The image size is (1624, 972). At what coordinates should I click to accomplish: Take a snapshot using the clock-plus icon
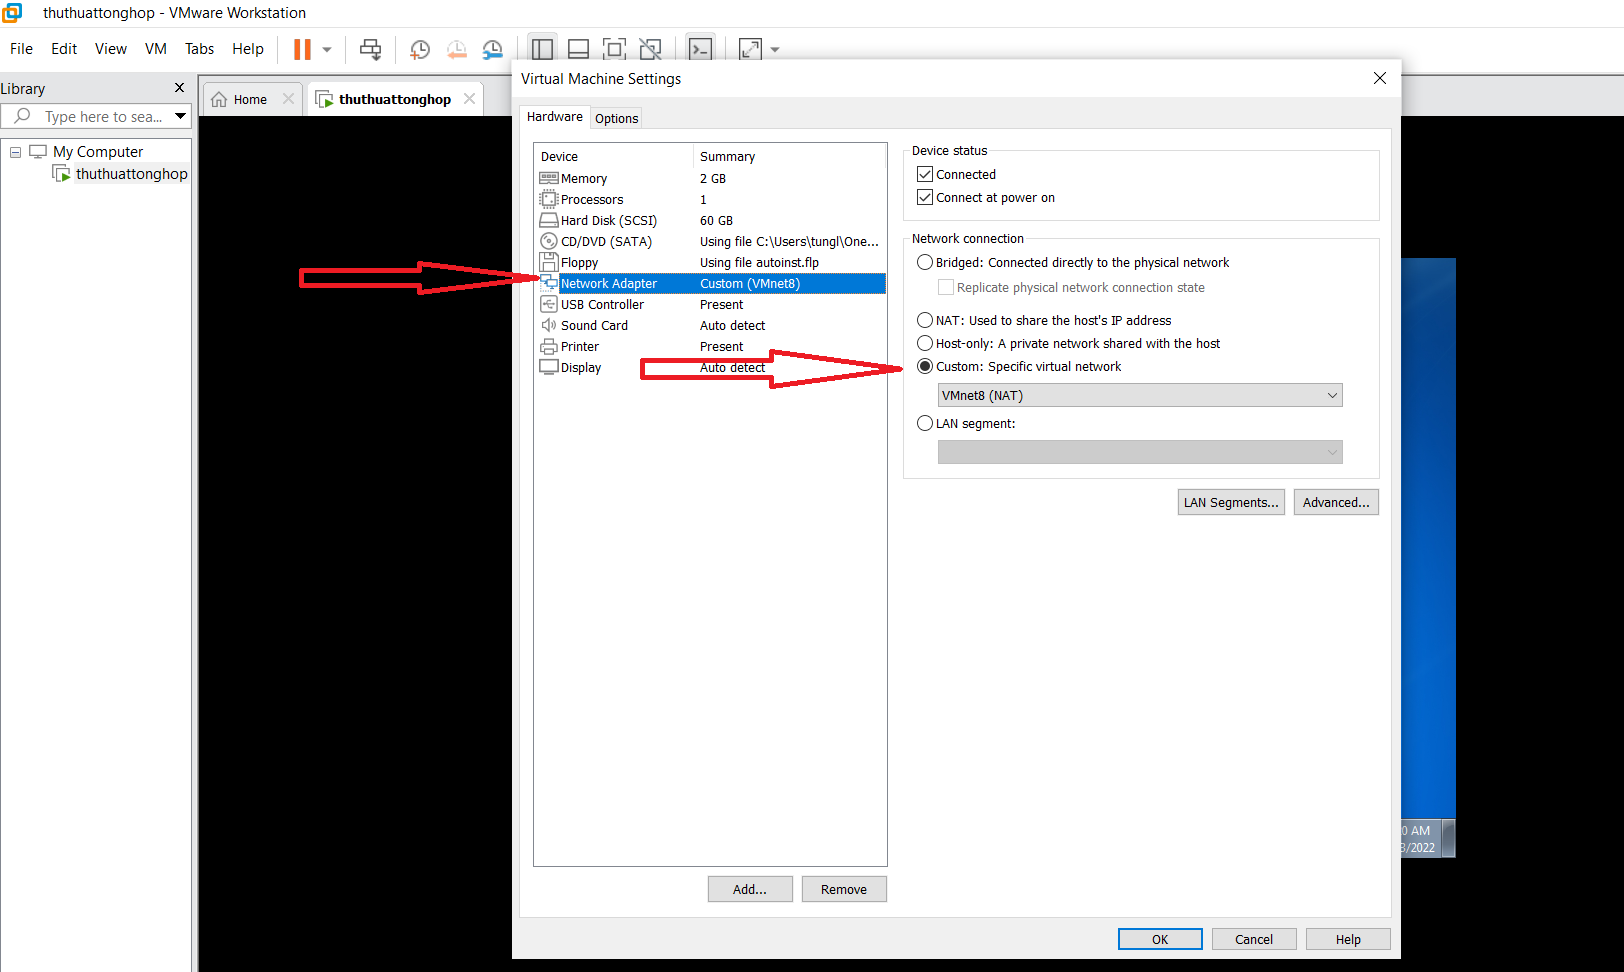pos(420,49)
